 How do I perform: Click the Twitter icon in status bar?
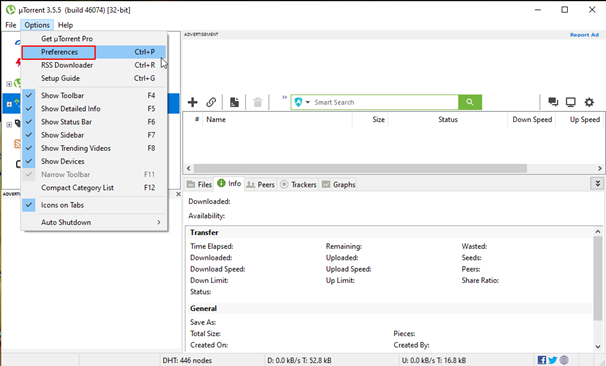553,360
